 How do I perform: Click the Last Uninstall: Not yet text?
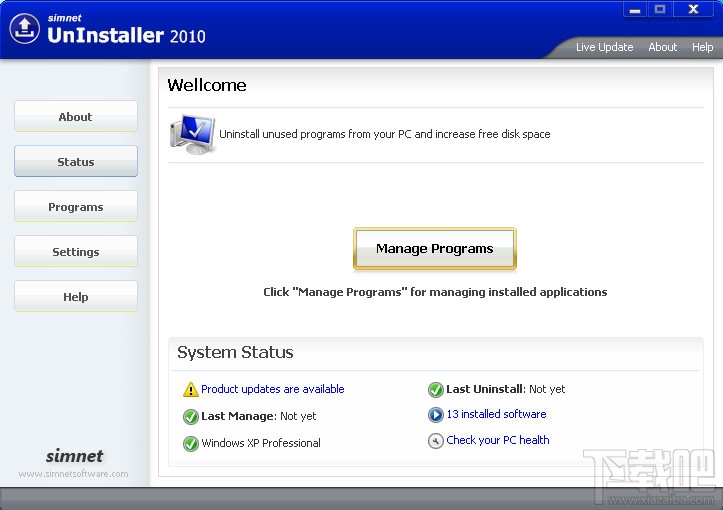click(505, 389)
